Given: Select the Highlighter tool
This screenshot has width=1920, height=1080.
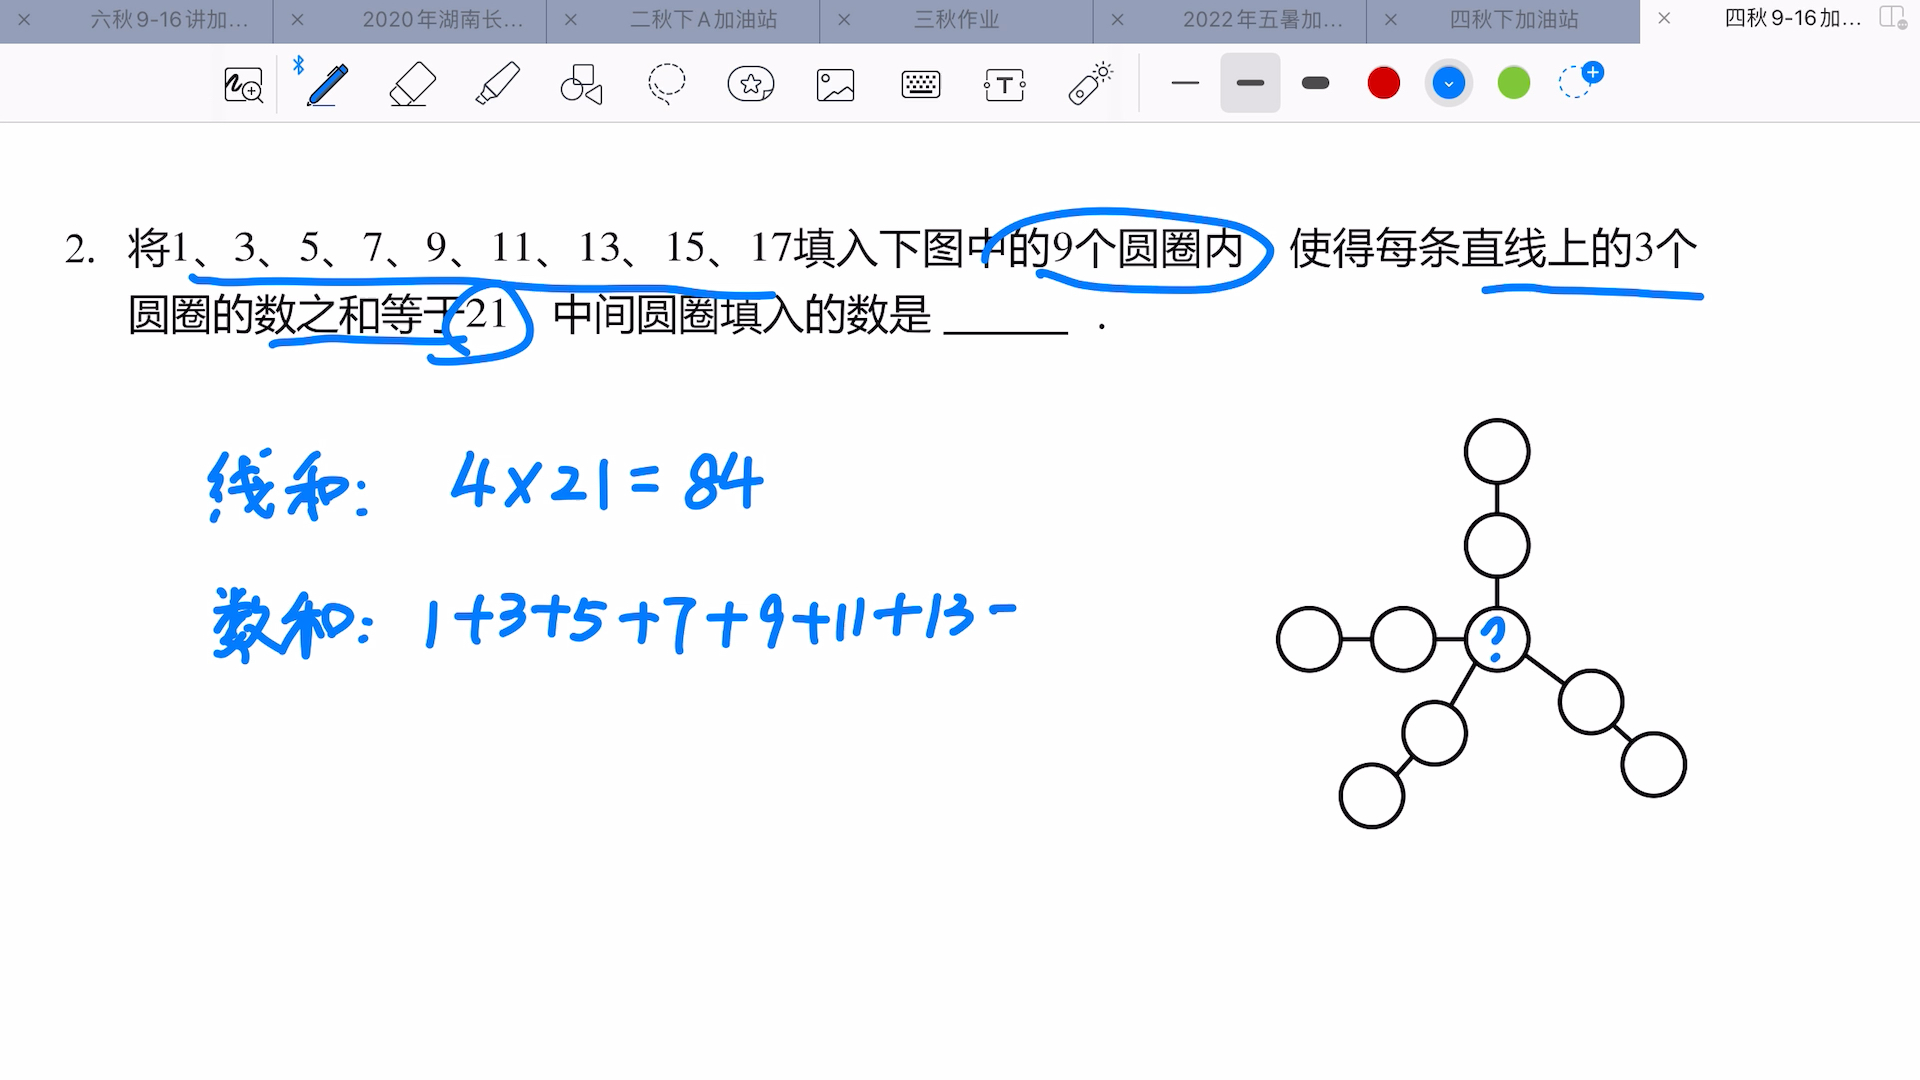Looking at the screenshot, I should 497,85.
